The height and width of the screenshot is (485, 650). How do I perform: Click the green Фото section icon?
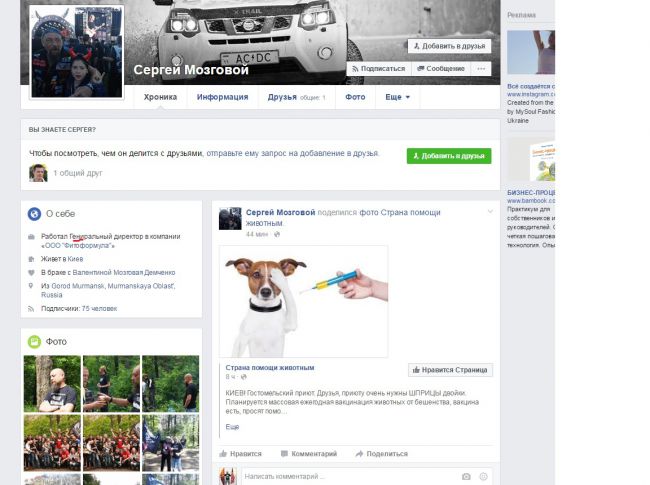pos(34,341)
